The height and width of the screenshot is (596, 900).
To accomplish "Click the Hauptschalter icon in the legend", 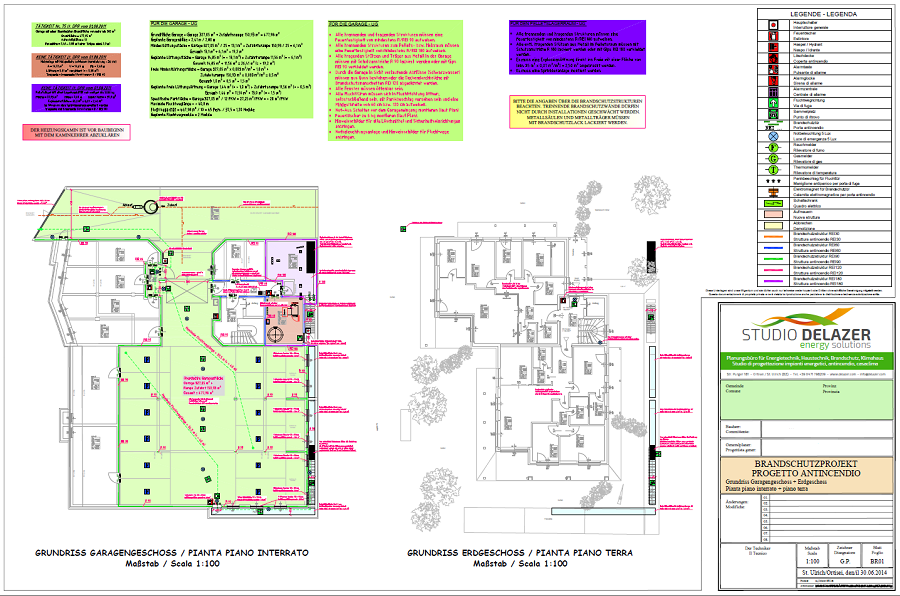I will click(773, 24).
